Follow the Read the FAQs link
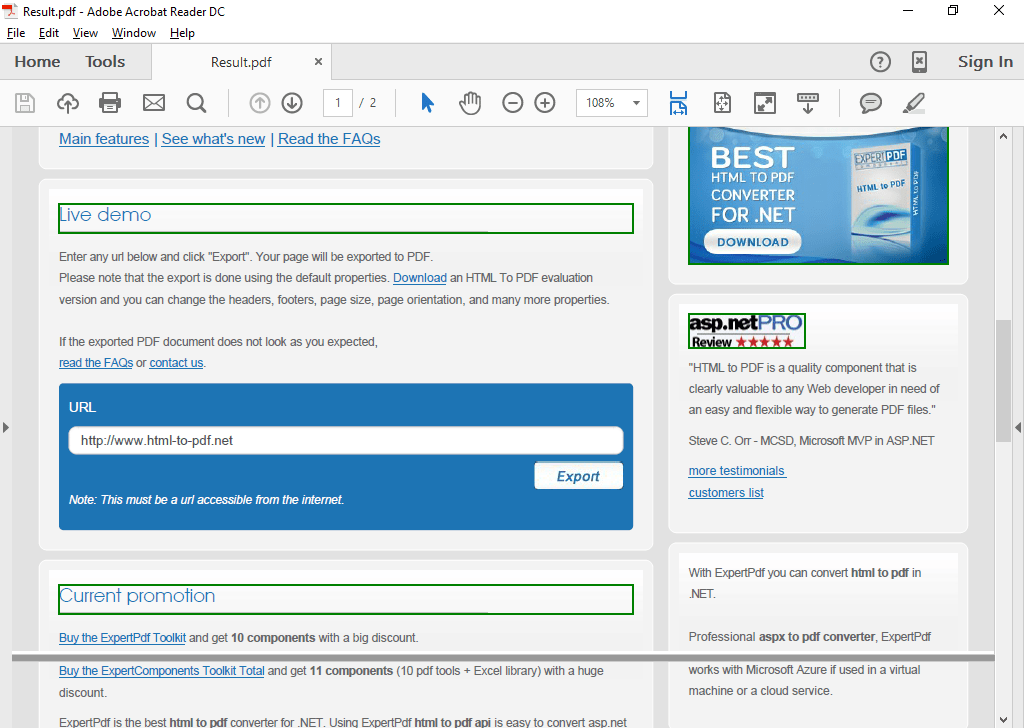Screen dimensions: 1024x728 click(x=328, y=139)
